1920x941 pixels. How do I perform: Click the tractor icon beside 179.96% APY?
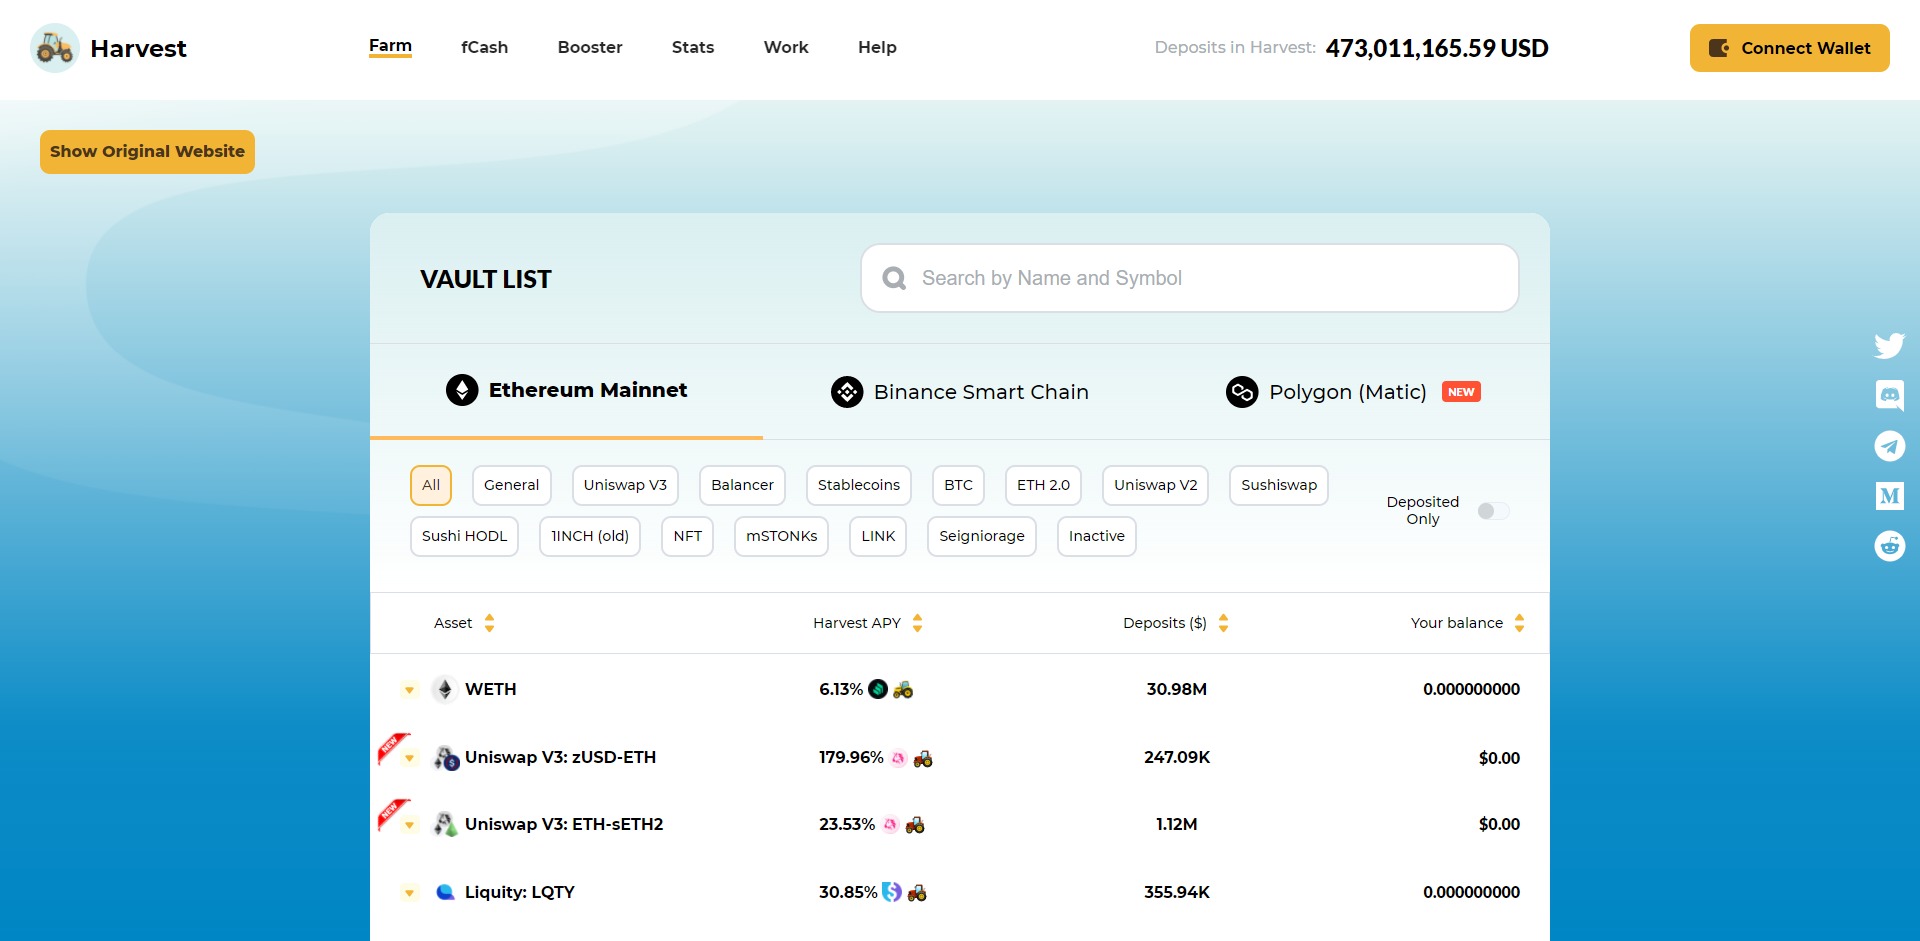(x=923, y=758)
